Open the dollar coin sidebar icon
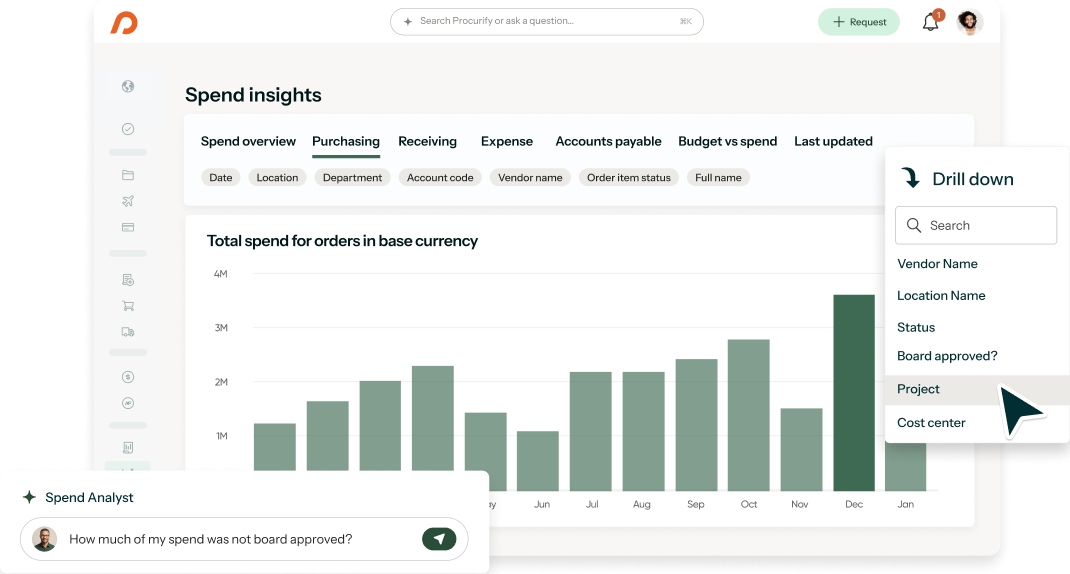 point(128,377)
